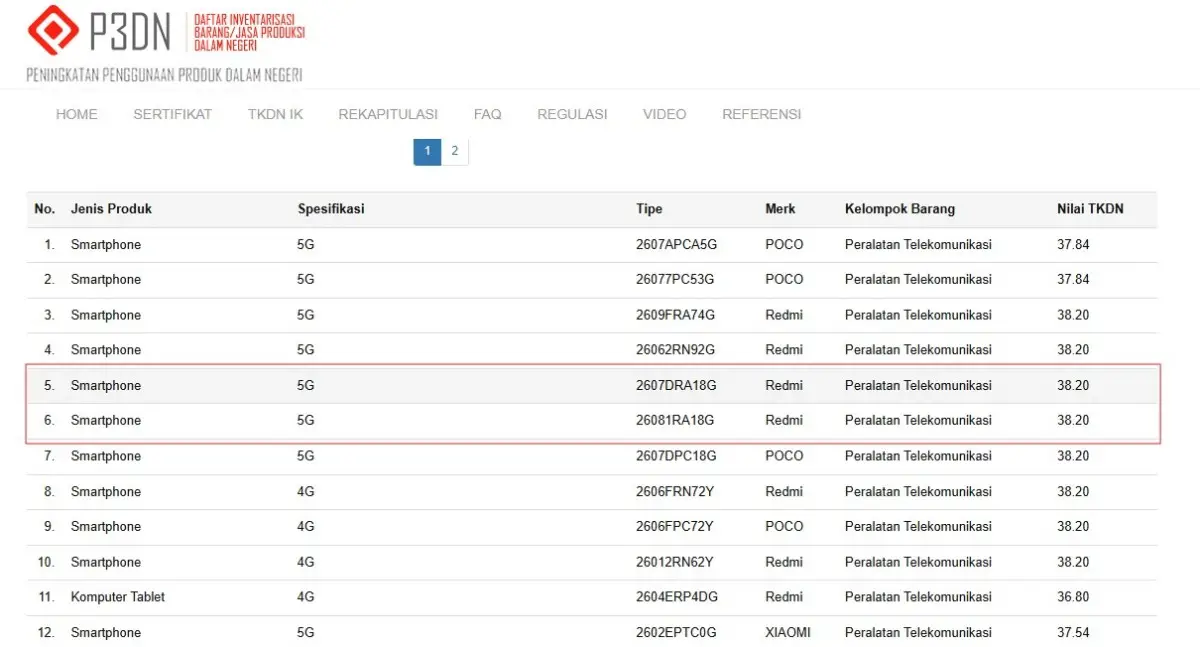Click Peralatan Telekomunikasi in row 6
This screenshot has width=1200, height=647.
click(x=918, y=421)
